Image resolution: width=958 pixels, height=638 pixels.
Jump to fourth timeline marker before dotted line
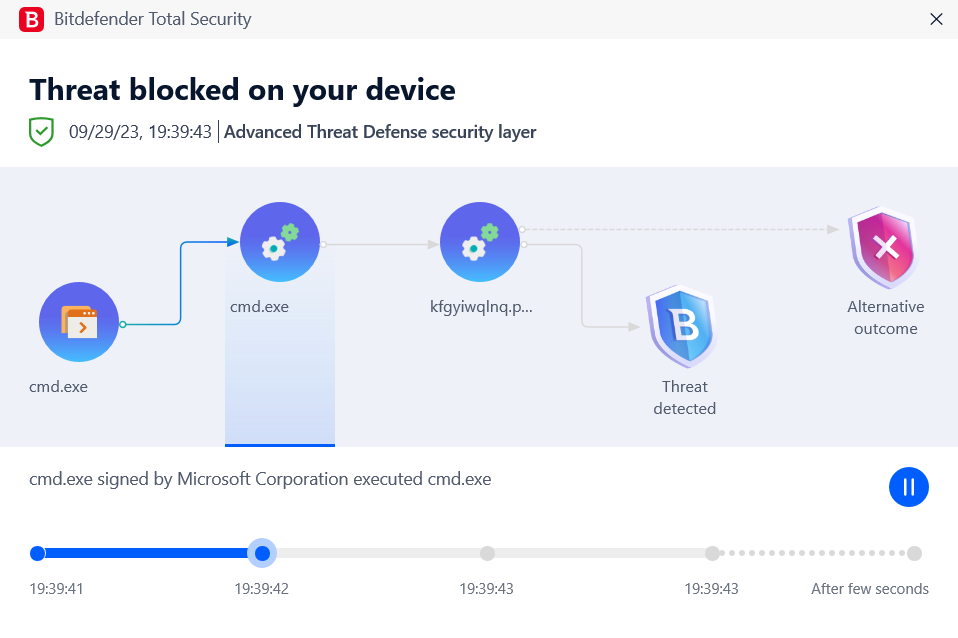[x=712, y=554]
